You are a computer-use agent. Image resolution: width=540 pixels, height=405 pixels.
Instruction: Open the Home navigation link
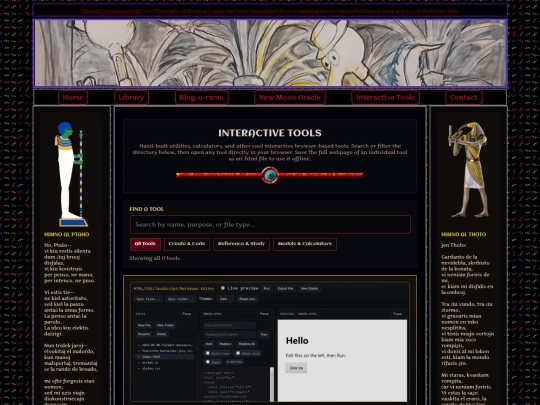[x=73, y=97]
